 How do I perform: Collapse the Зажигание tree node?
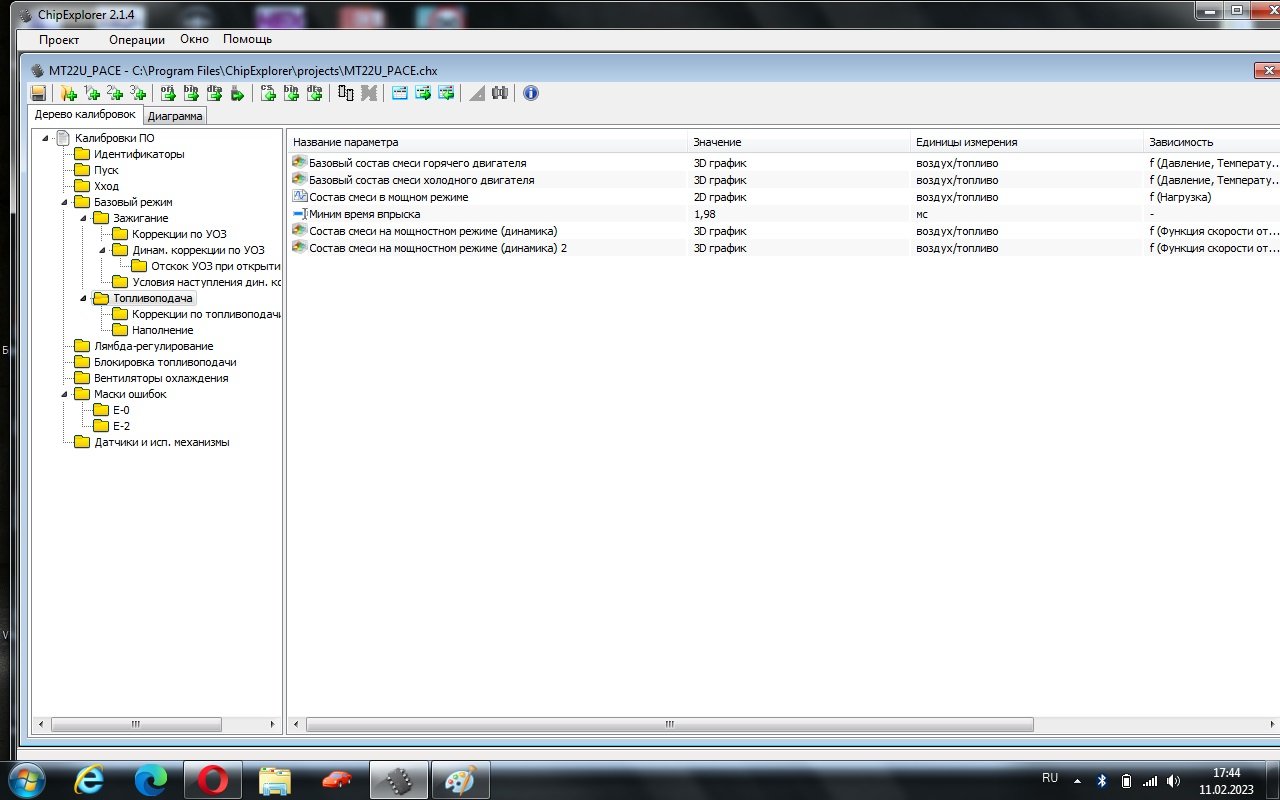pyautogui.click(x=84, y=218)
